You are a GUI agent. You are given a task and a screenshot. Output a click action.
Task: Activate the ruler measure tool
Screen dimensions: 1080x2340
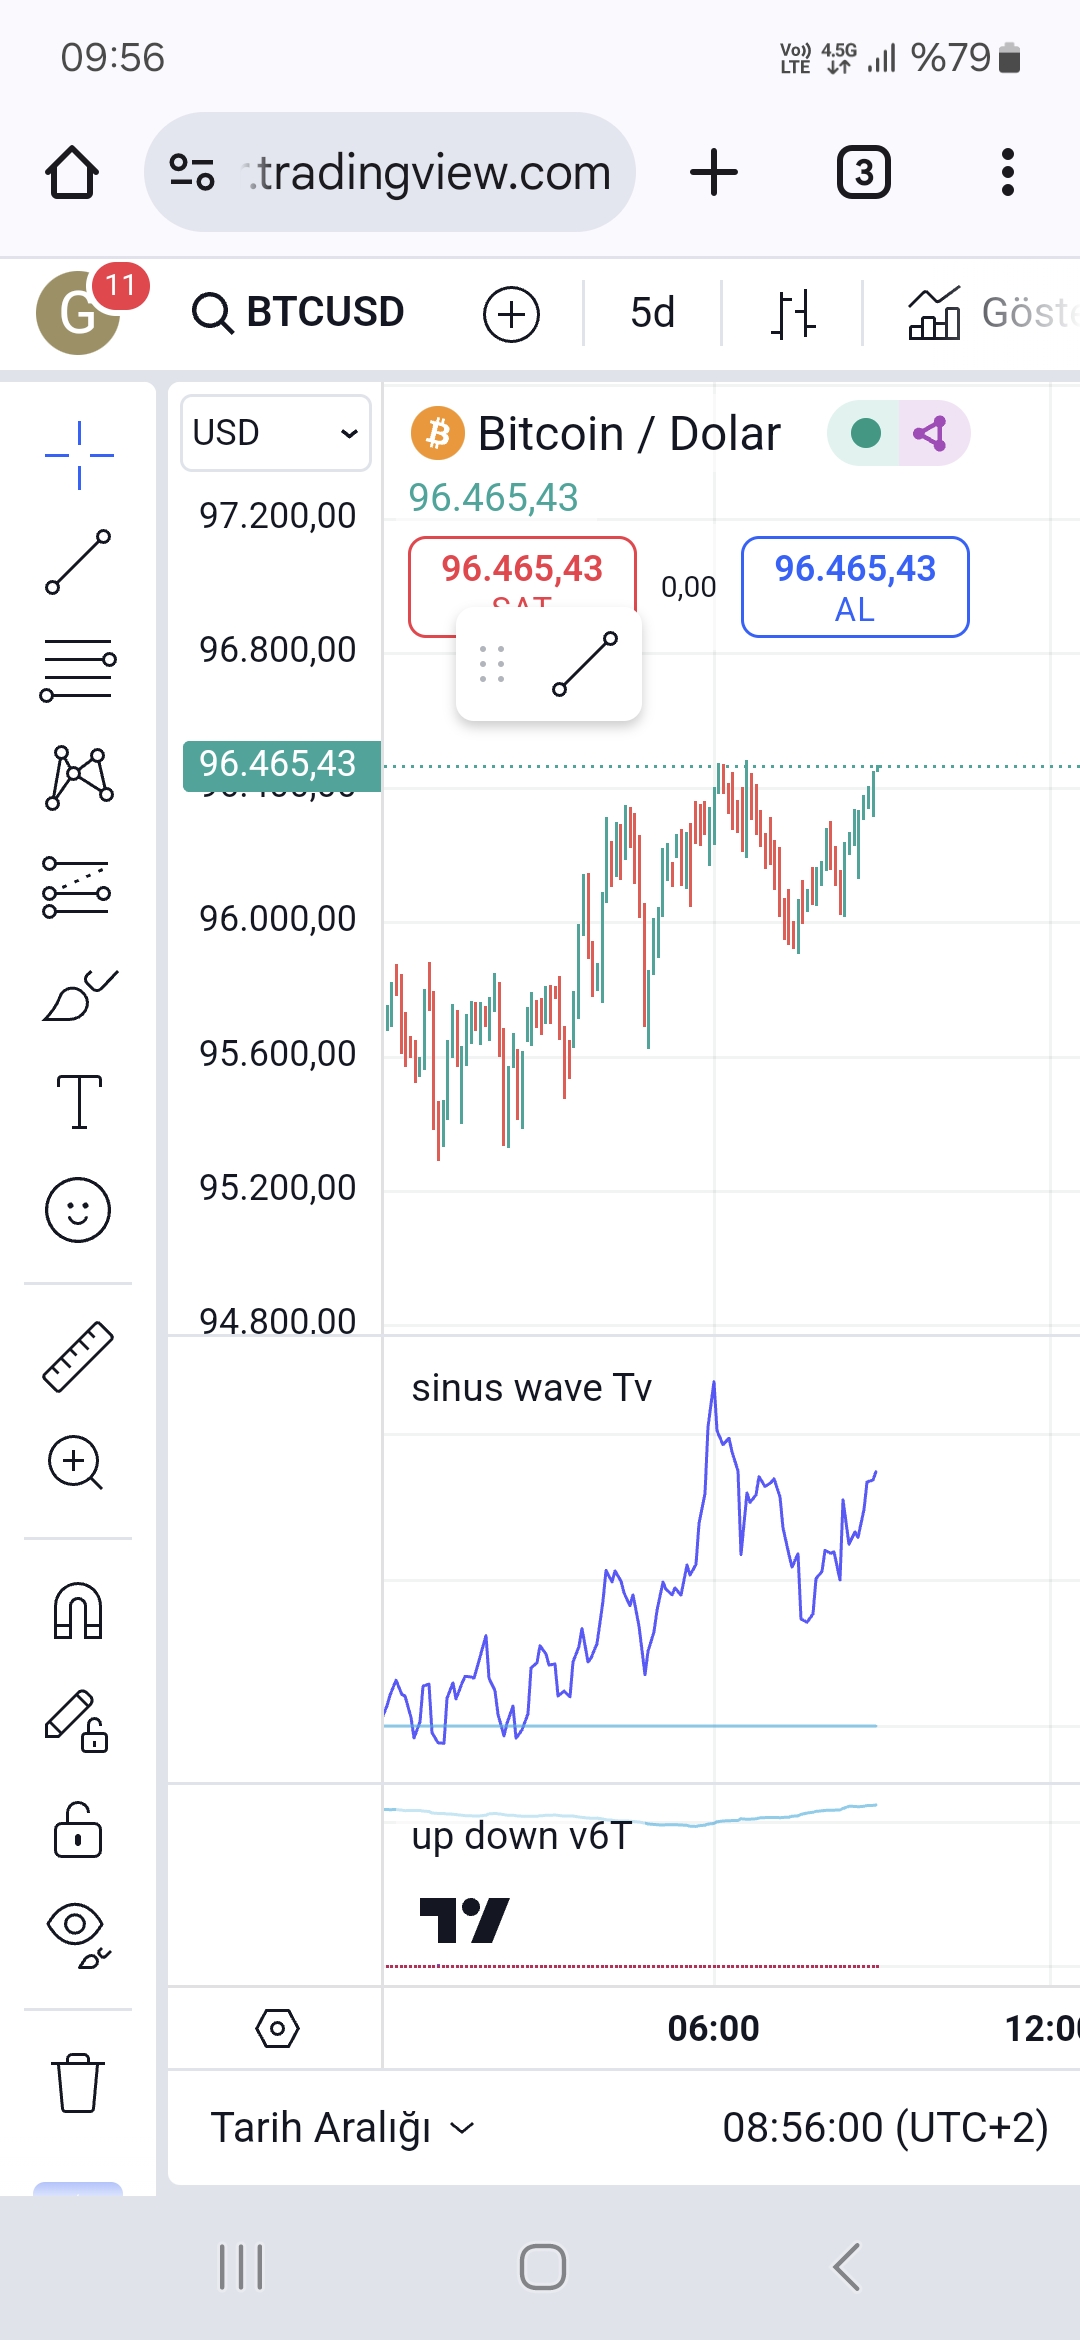78,1357
